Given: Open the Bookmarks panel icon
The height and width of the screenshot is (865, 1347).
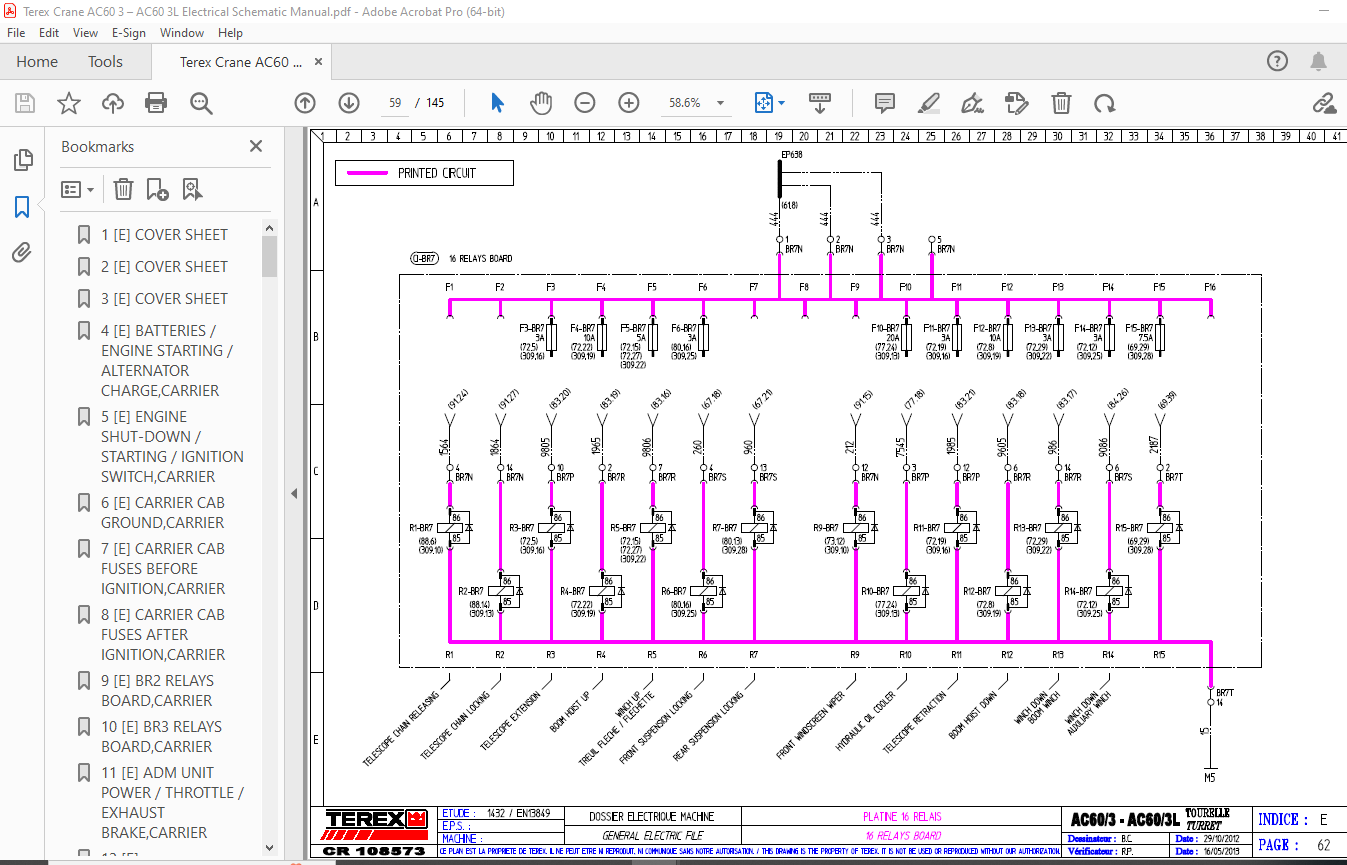Looking at the screenshot, I should (x=22, y=206).
